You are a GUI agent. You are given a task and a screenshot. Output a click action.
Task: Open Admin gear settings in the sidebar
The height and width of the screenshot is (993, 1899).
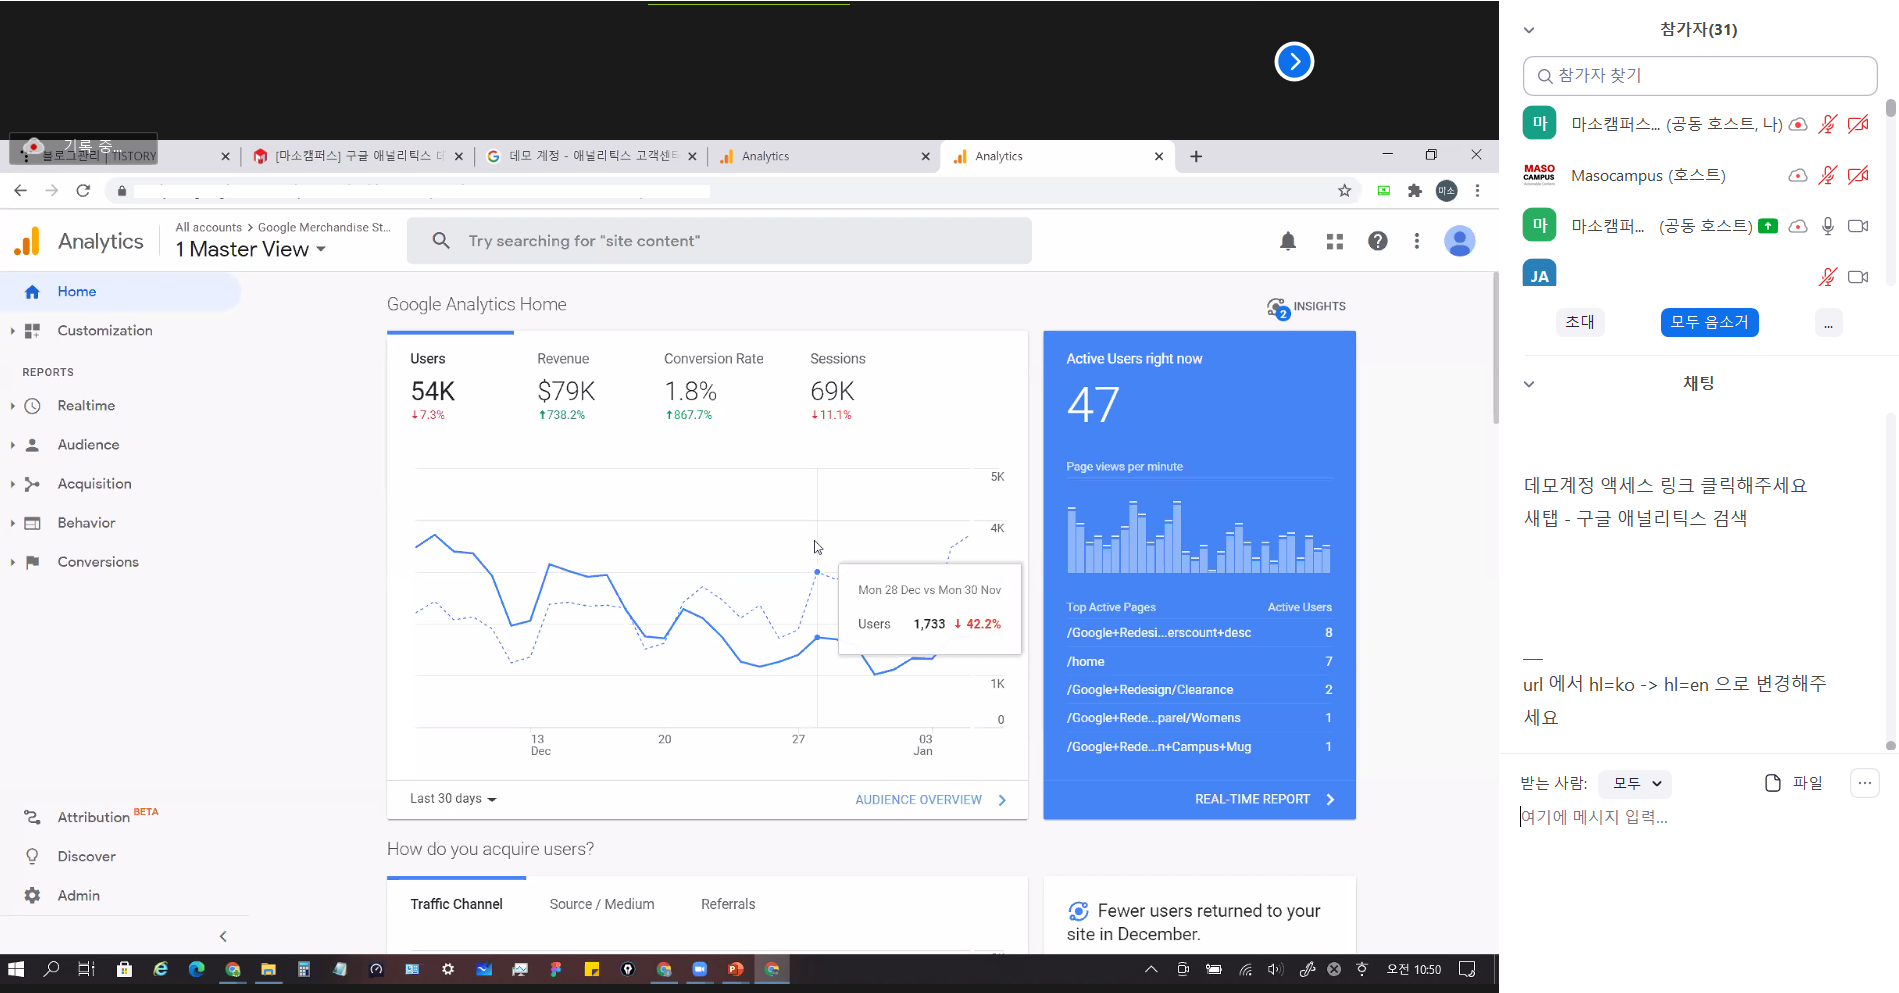[33, 895]
